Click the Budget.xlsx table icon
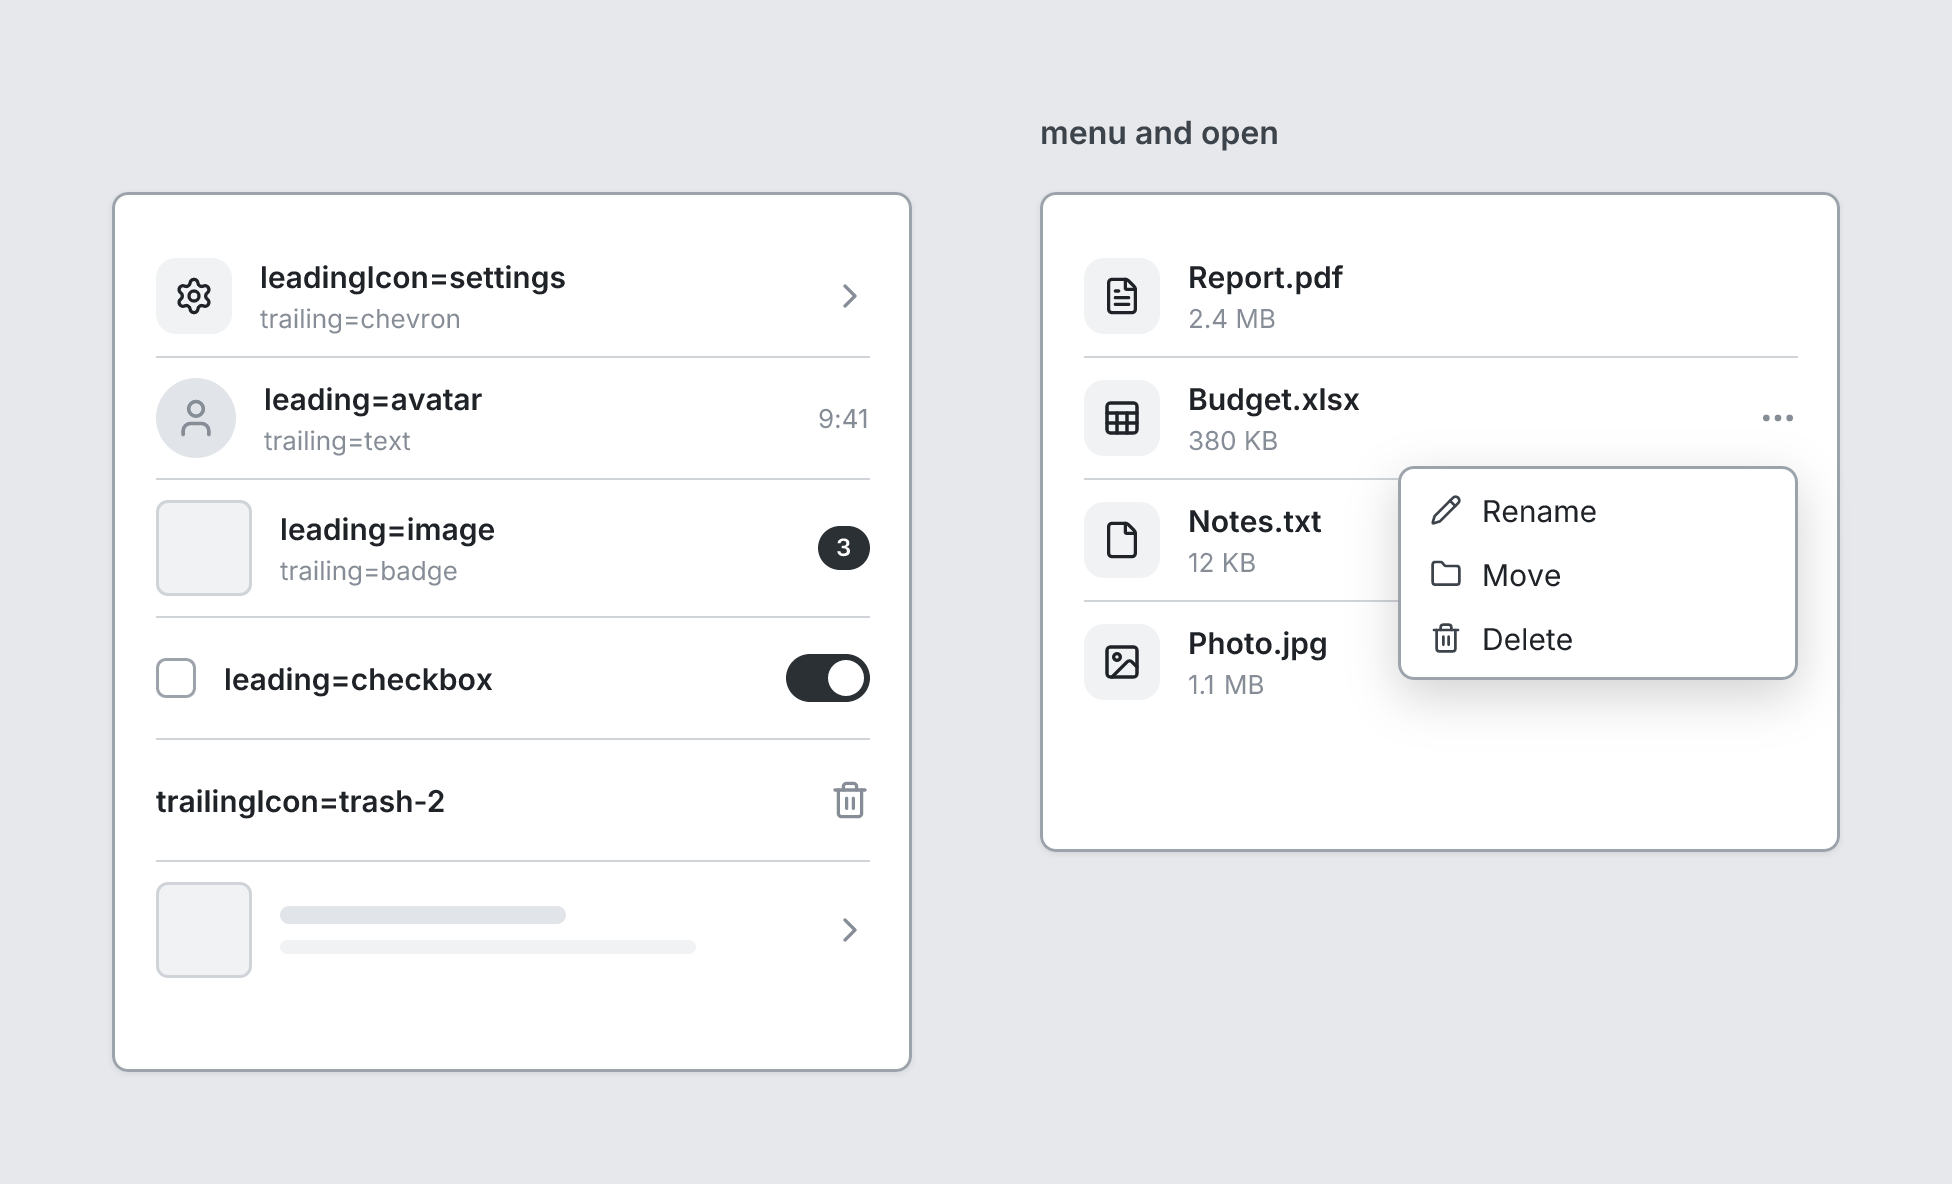 click(x=1122, y=418)
